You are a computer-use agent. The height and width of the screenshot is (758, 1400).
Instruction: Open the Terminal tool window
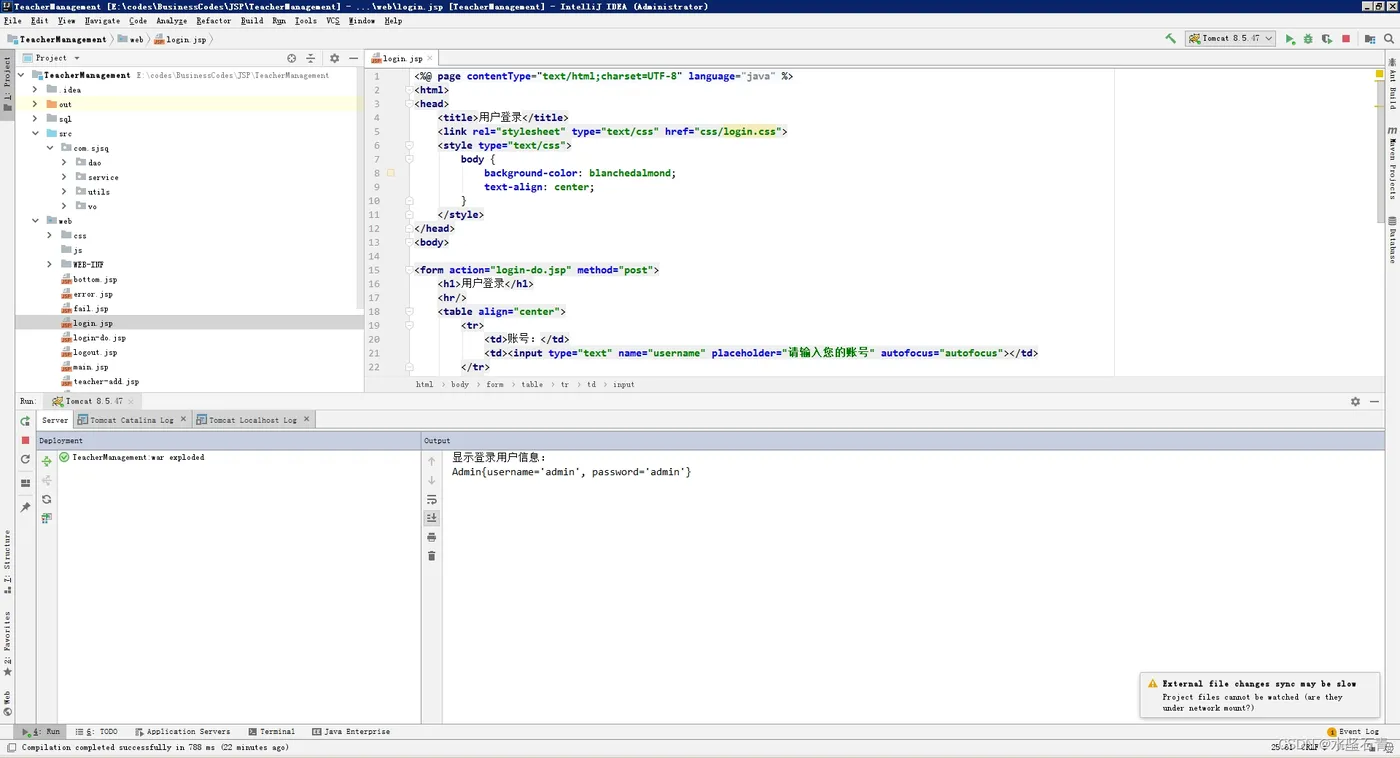pos(271,732)
